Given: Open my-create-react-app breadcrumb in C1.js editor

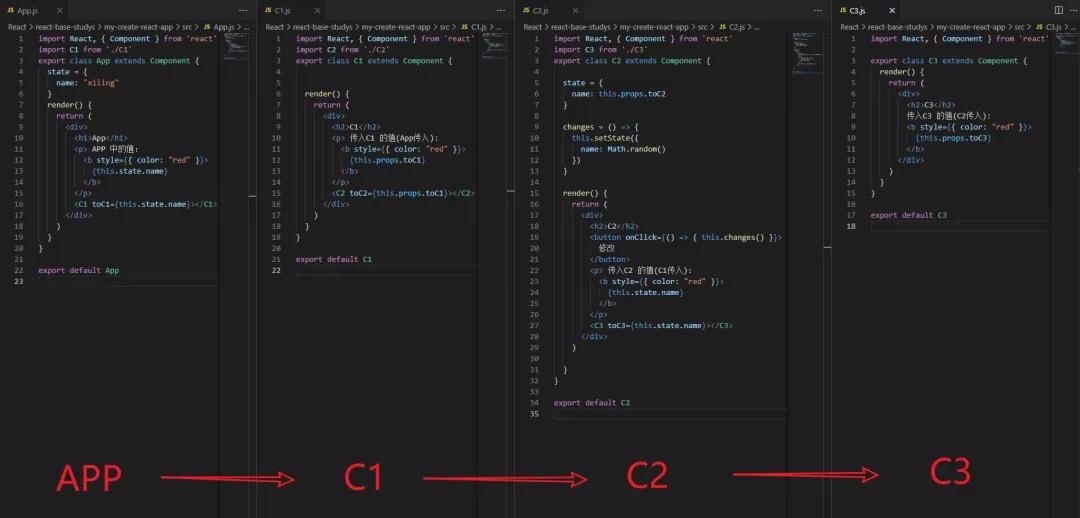Looking at the screenshot, I should point(396,27).
